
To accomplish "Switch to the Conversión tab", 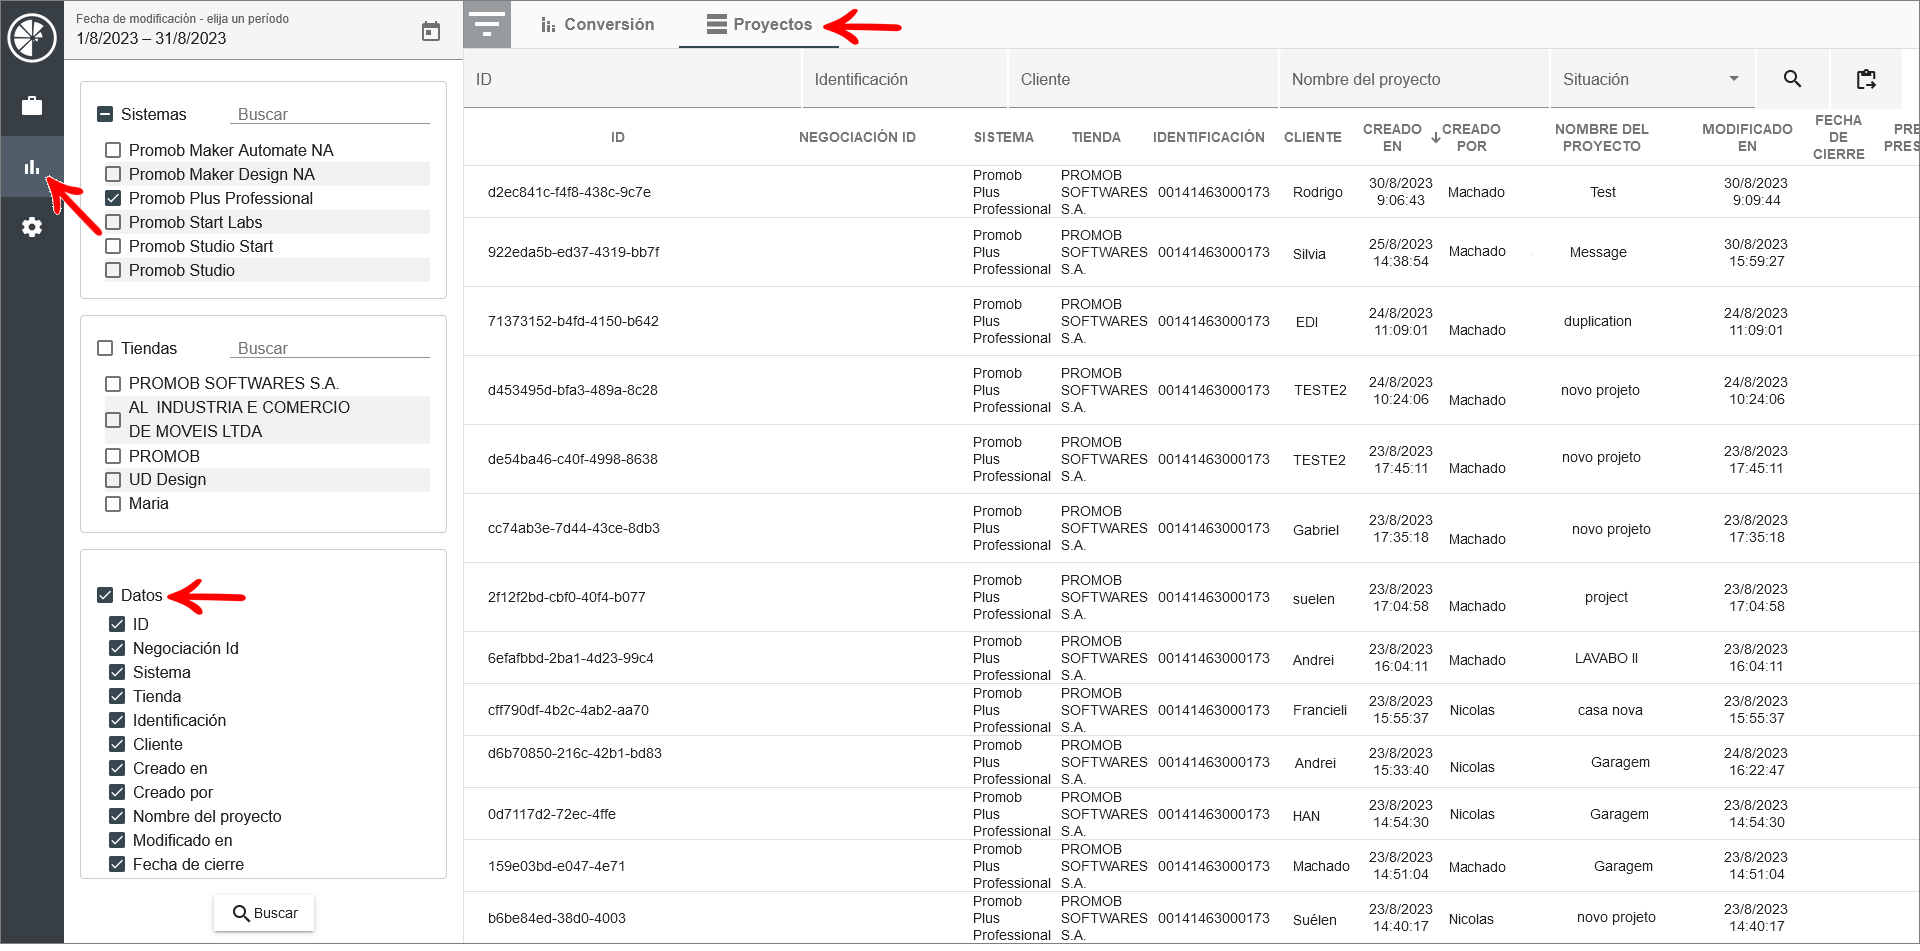I will (x=597, y=24).
